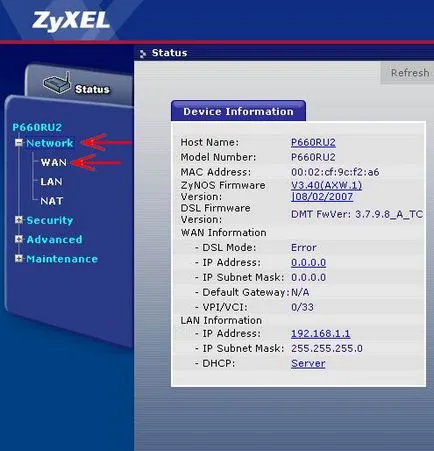This screenshot has height=451, width=434.
Task: Click the DMT FwVer DSL firmware value
Action: coord(357,214)
